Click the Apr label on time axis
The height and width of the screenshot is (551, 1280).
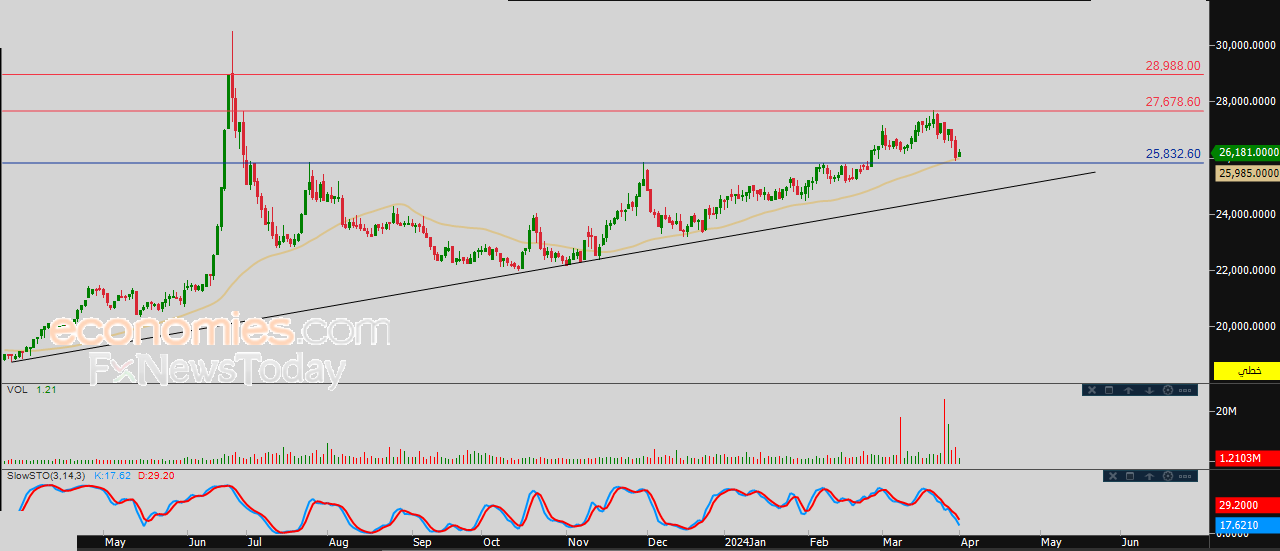tap(969, 542)
